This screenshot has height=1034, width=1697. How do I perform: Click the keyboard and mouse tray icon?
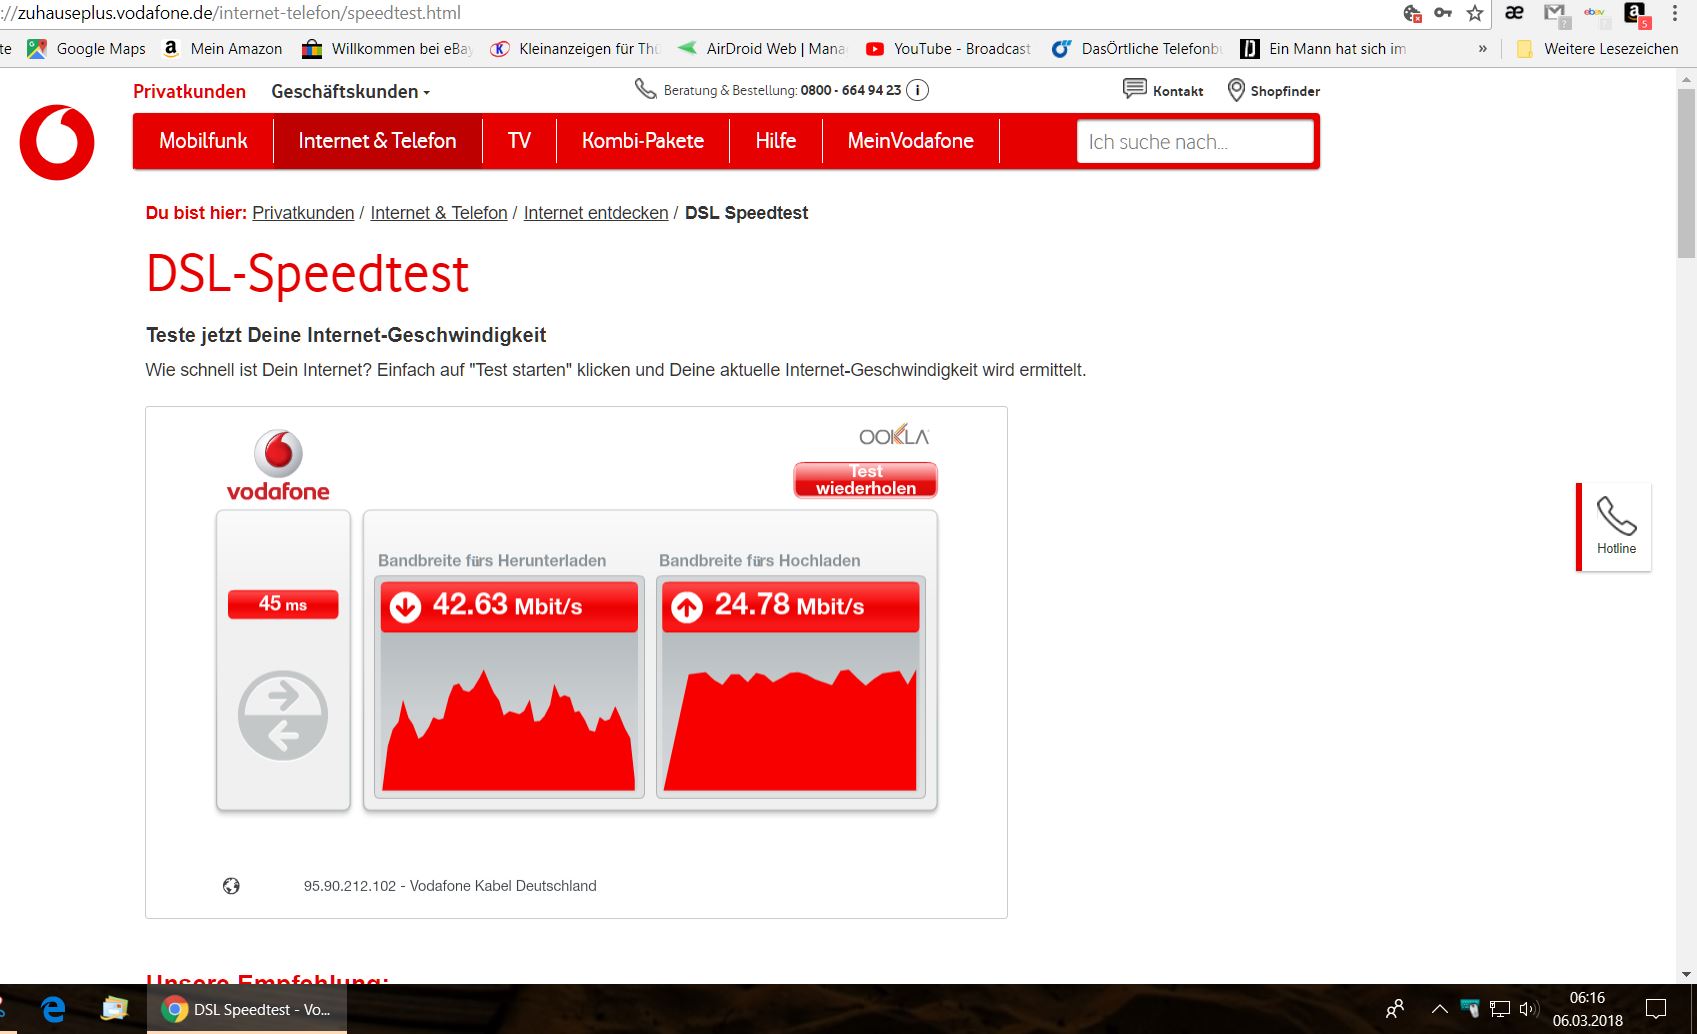pyautogui.click(x=1469, y=1008)
